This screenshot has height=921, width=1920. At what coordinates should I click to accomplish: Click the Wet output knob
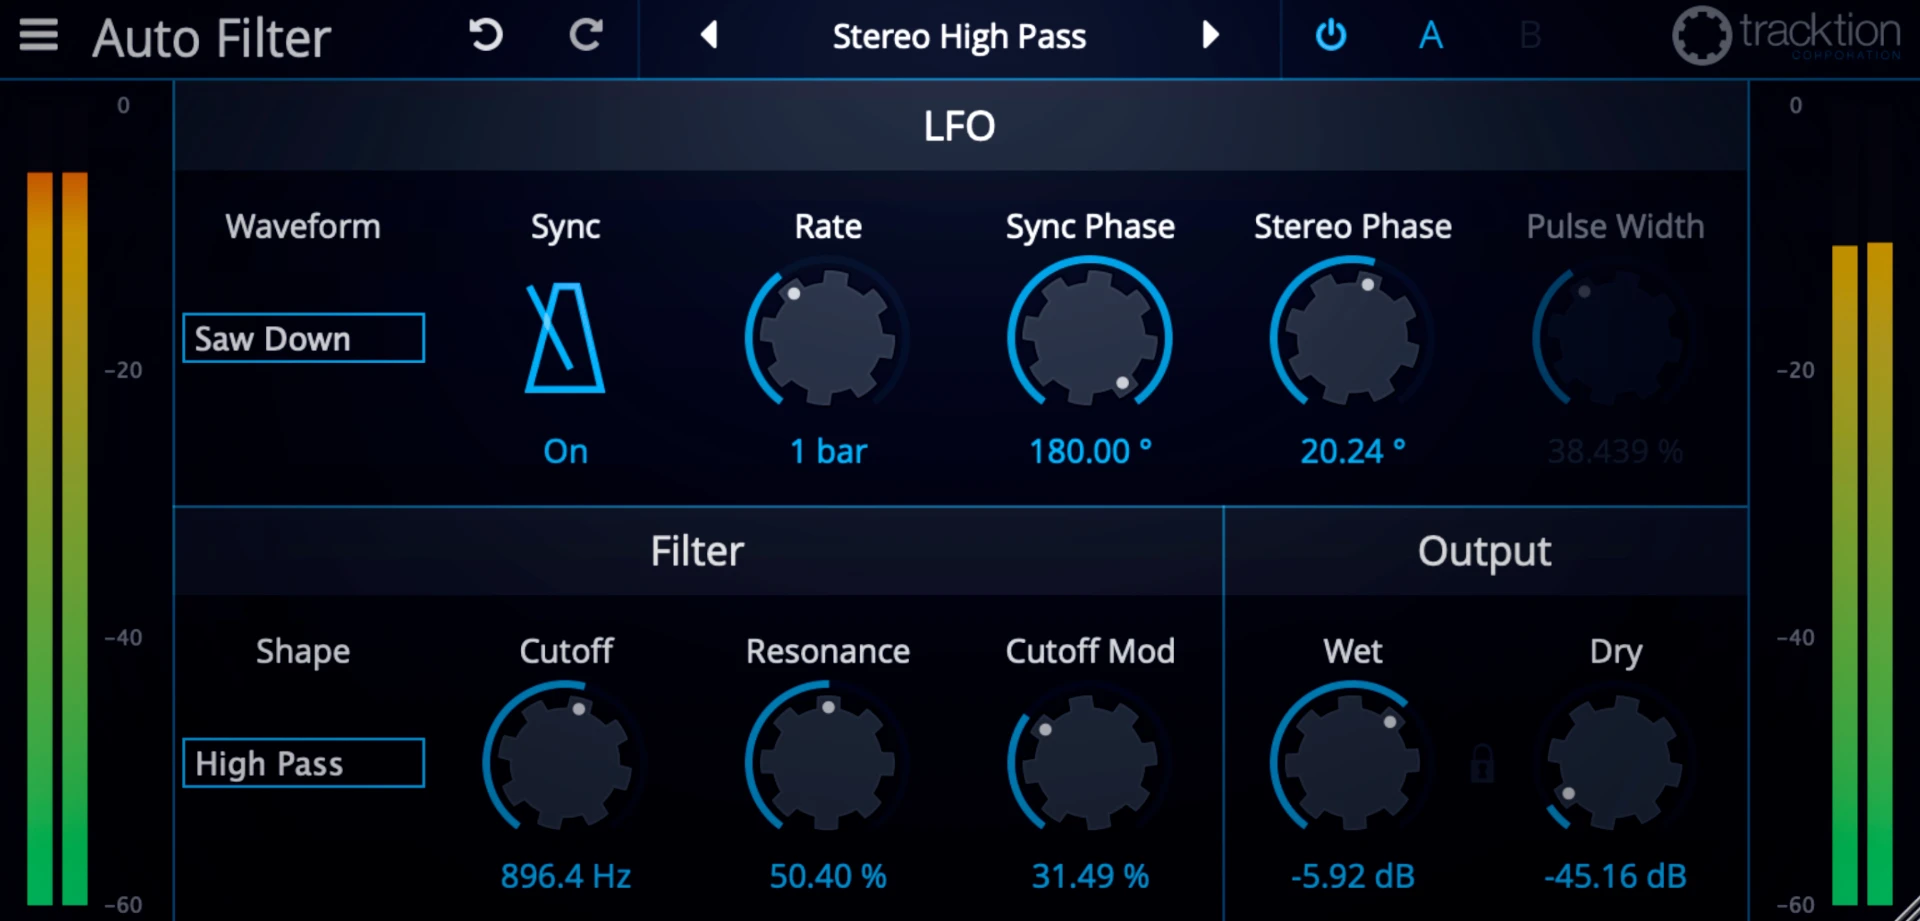click(1352, 762)
